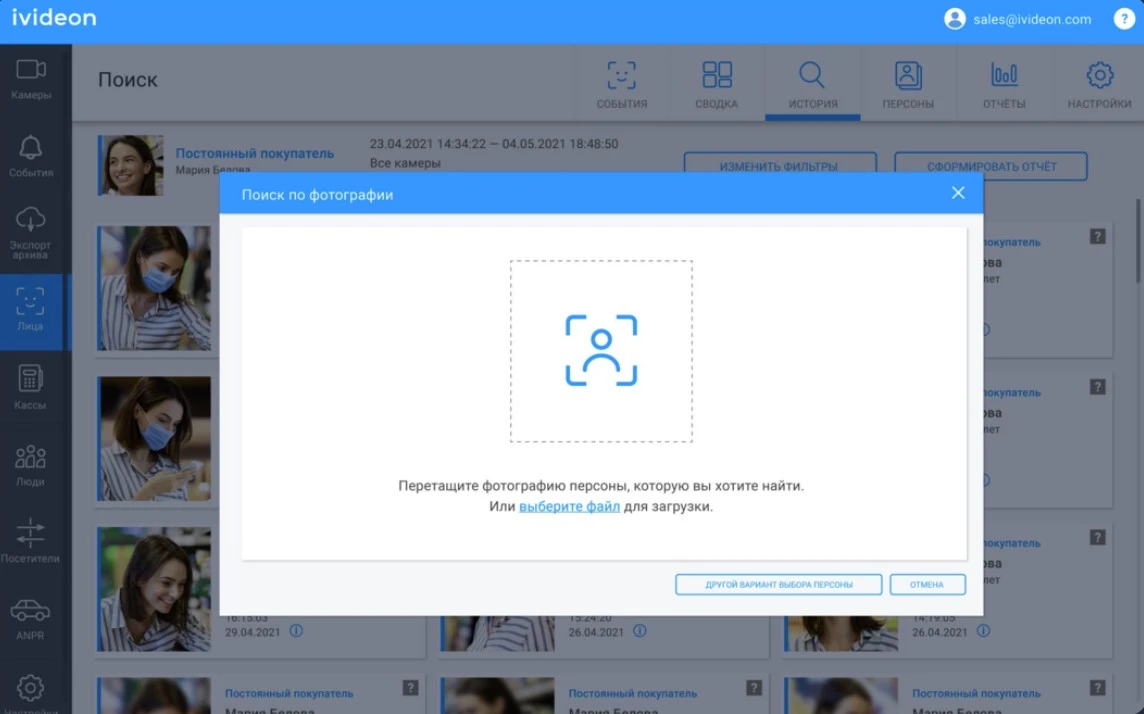Open Cameras (Камеры) in the sidebar

coord(31,79)
